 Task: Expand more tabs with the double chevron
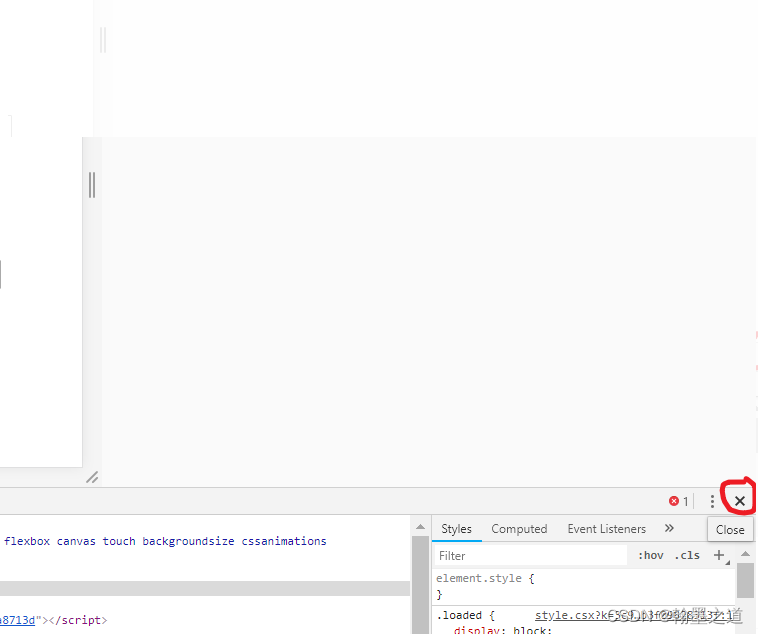[x=669, y=528]
